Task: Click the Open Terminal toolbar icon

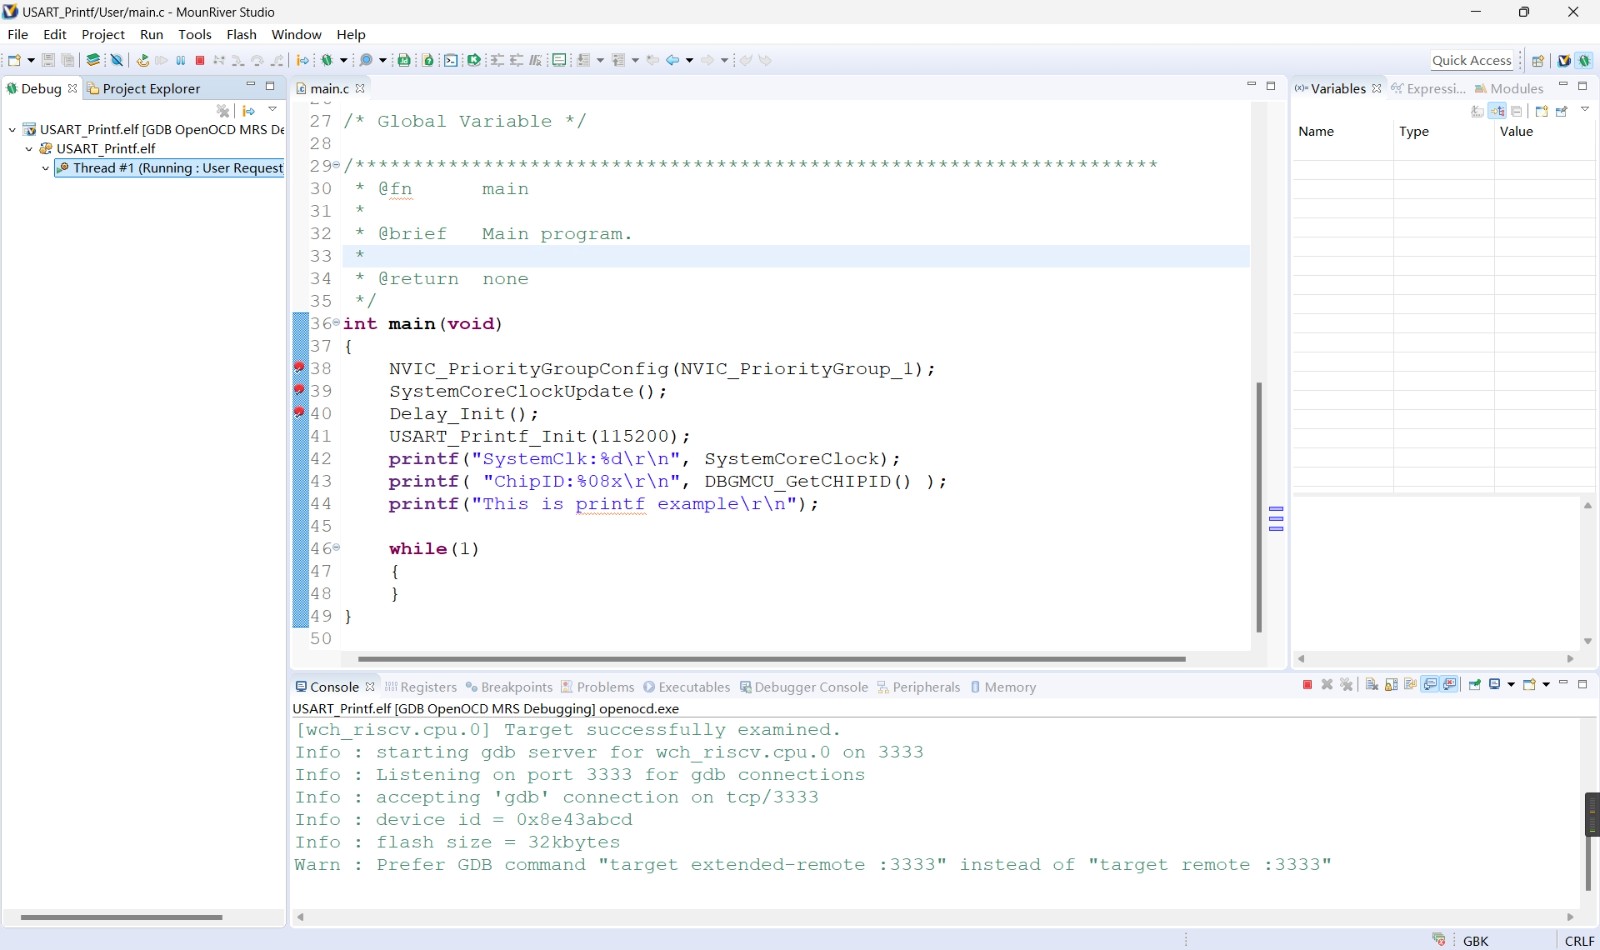Action: pyautogui.click(x=451, y=60)
